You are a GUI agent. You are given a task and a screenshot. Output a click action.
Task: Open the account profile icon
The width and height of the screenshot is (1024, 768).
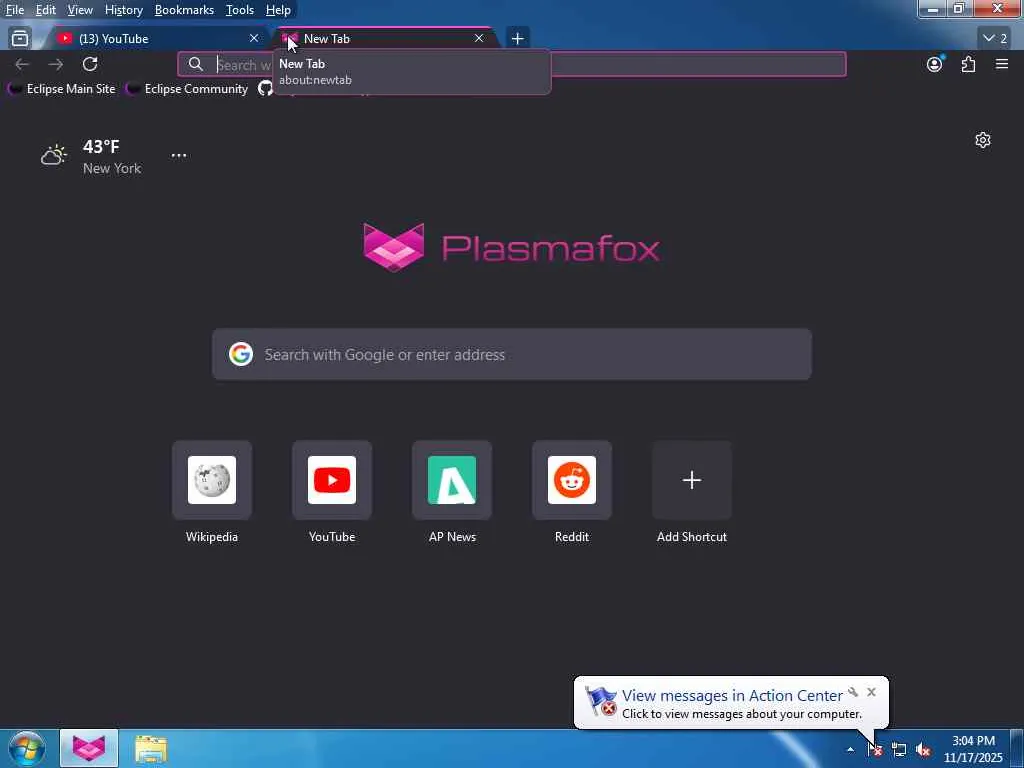coord(935,64)
